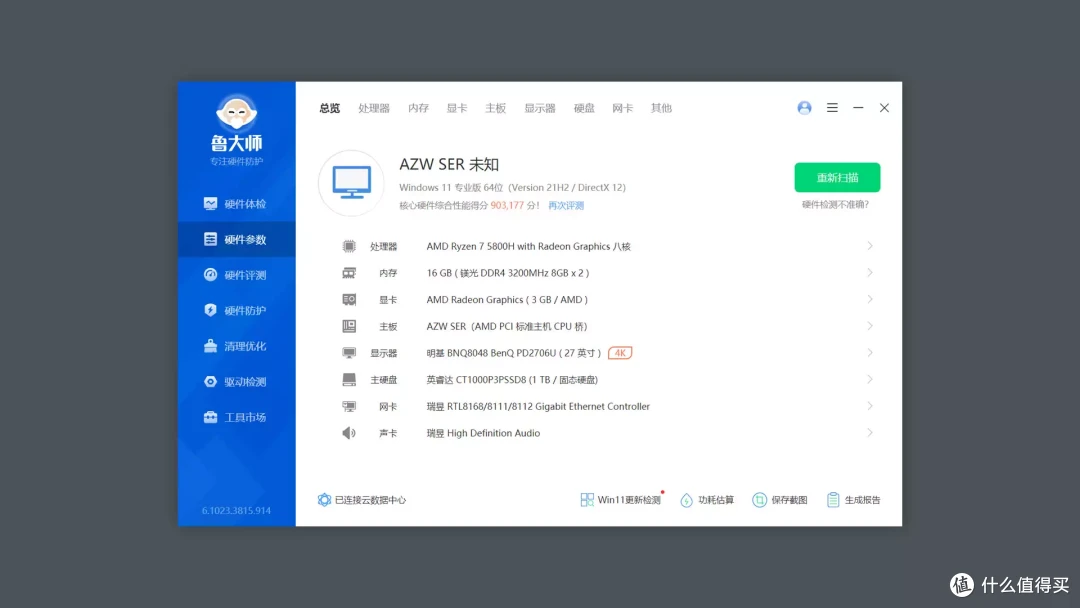
Task: Click the 瑞昱 High Definition Audio text
Action: pos(483,433)
